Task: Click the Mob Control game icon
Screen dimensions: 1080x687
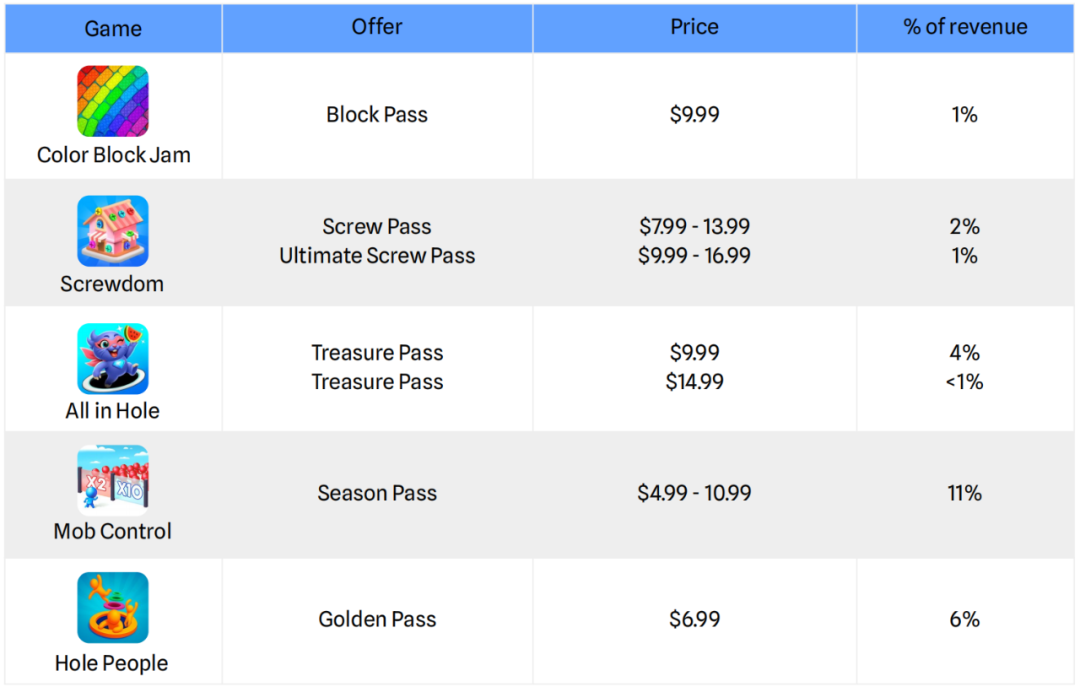Action: point(113,481)
